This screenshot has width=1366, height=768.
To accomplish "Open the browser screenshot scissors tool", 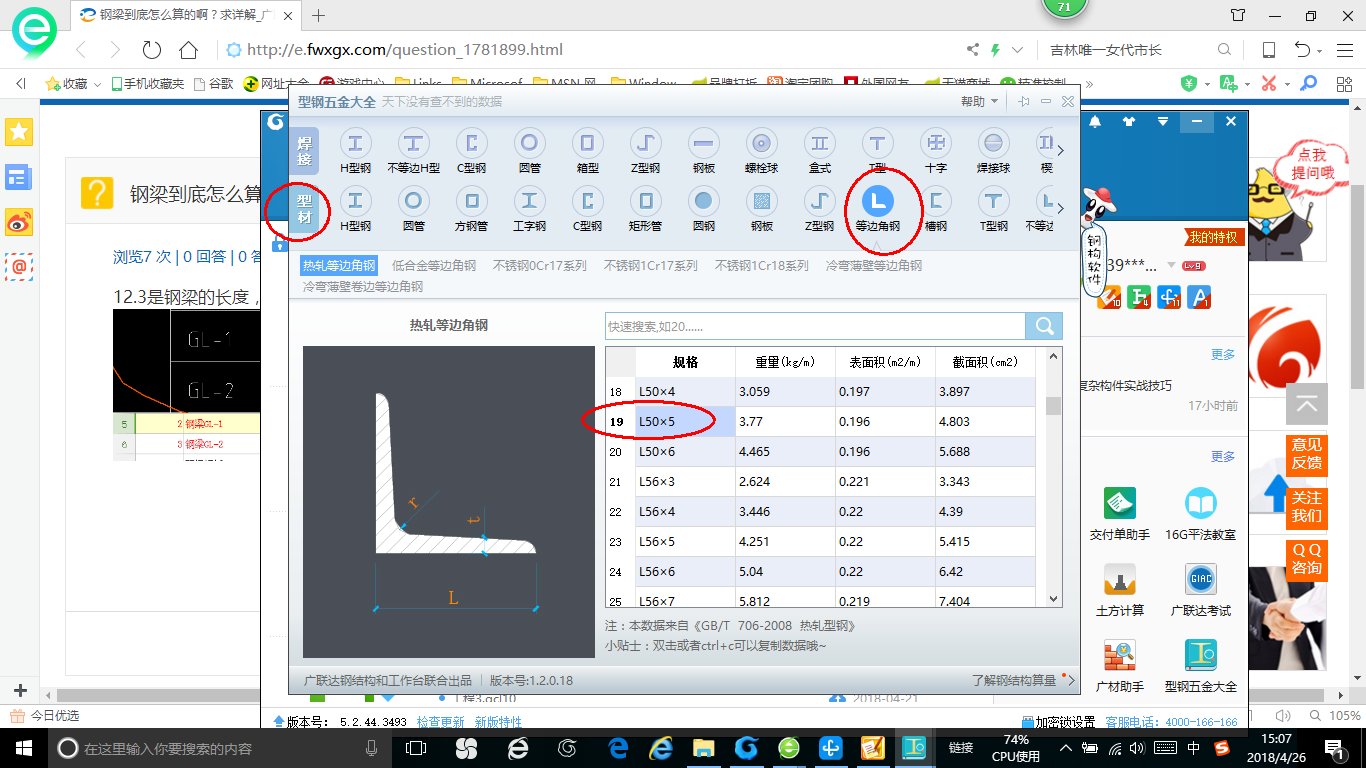I will 1269,84.
